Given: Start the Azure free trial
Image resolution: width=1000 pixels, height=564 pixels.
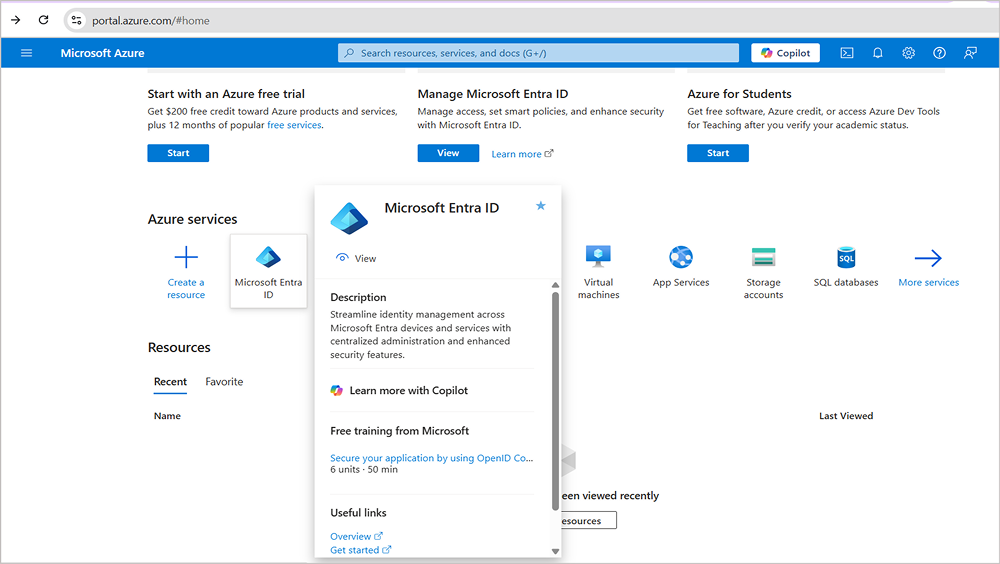Looking at the screenshot, I should coord(178,153).
